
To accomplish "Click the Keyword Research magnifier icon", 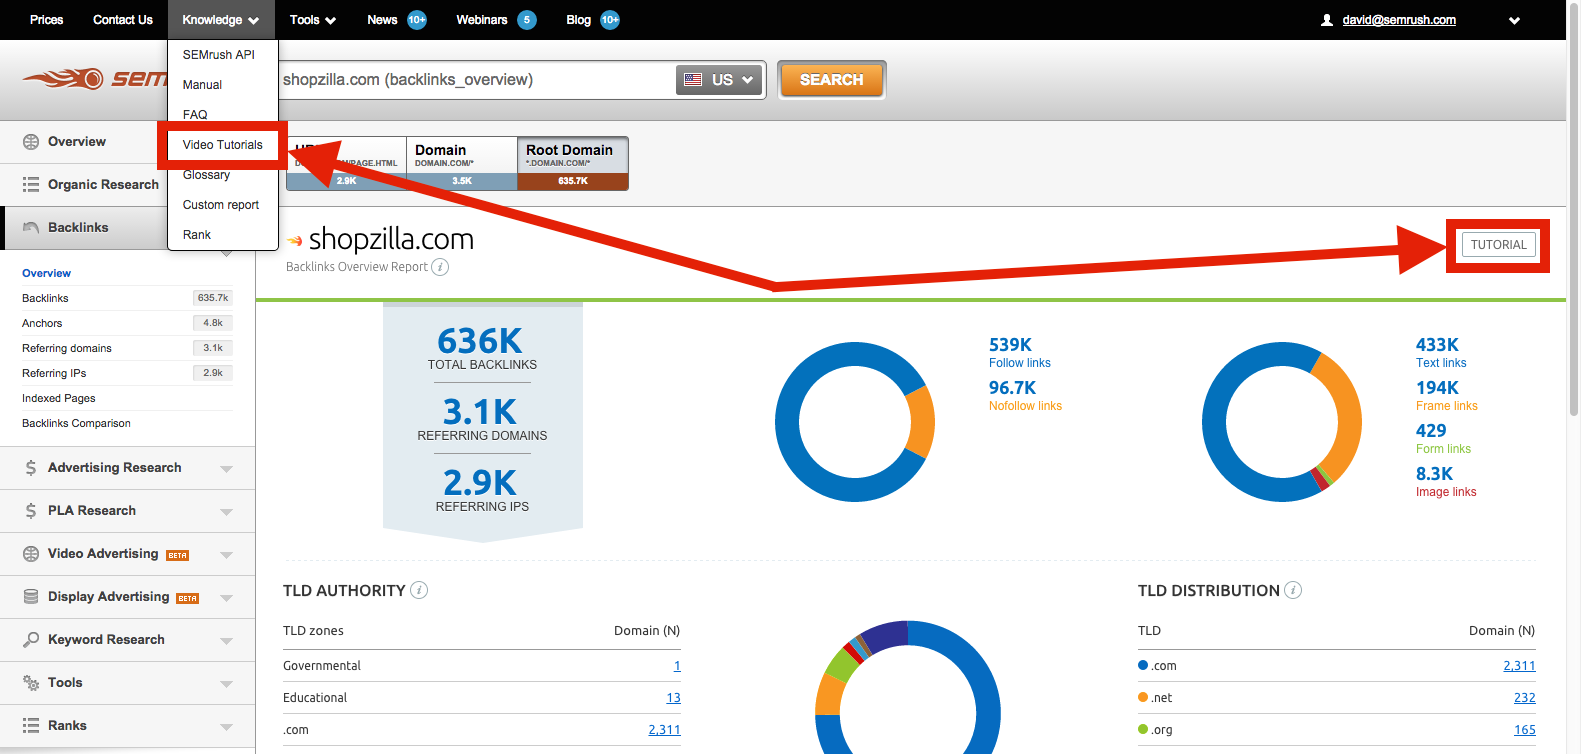I will point(31,640).
